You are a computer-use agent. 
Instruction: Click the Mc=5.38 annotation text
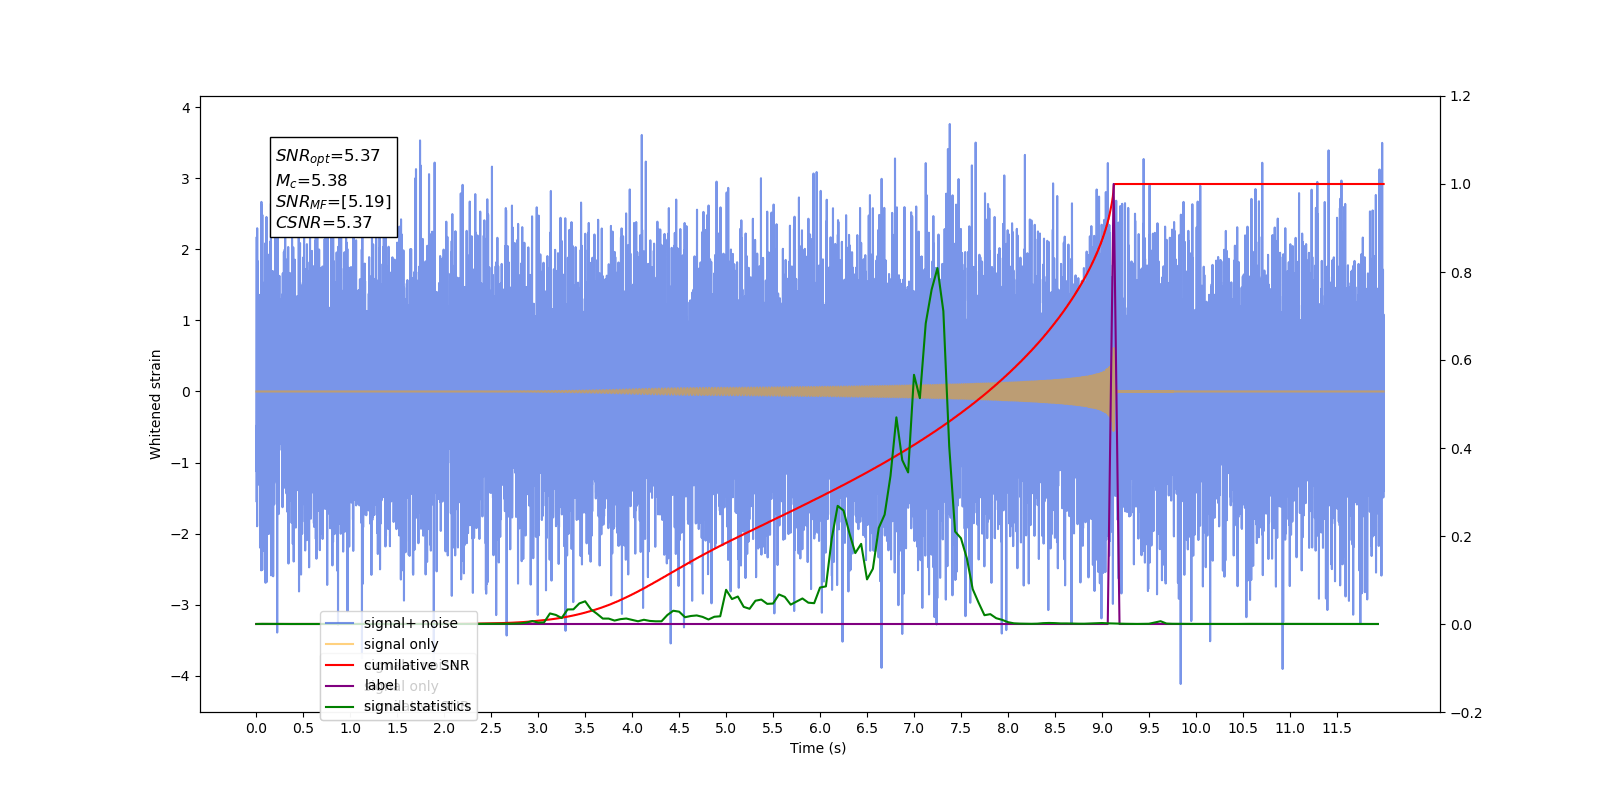point(311,181)
